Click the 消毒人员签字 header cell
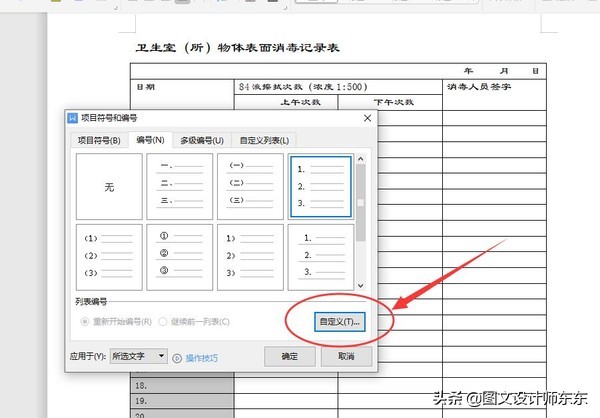Image resolution: width=600 pixels, height=418 pixels. click(494, 95)
